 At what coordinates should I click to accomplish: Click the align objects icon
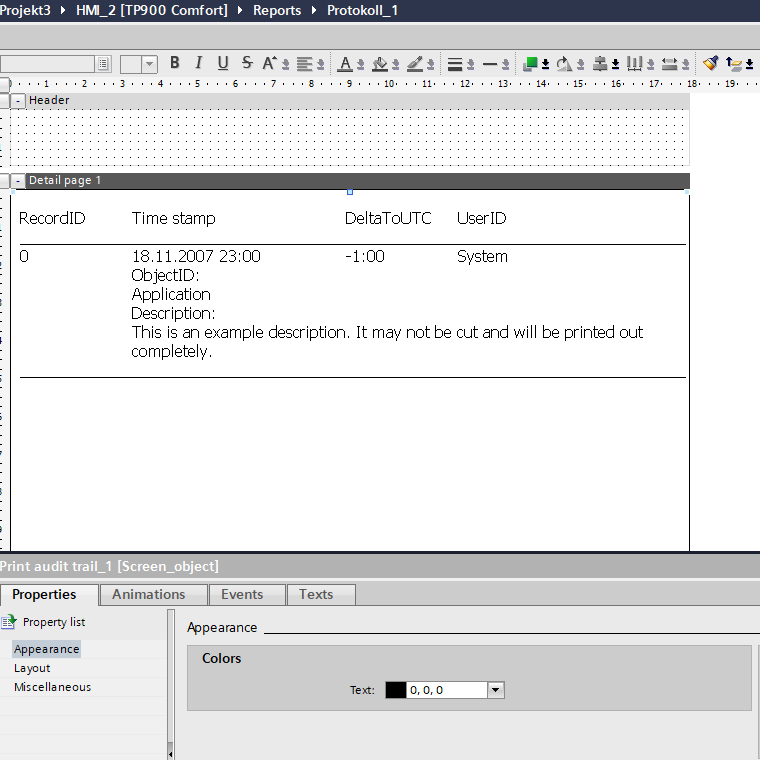coord(600,63)
